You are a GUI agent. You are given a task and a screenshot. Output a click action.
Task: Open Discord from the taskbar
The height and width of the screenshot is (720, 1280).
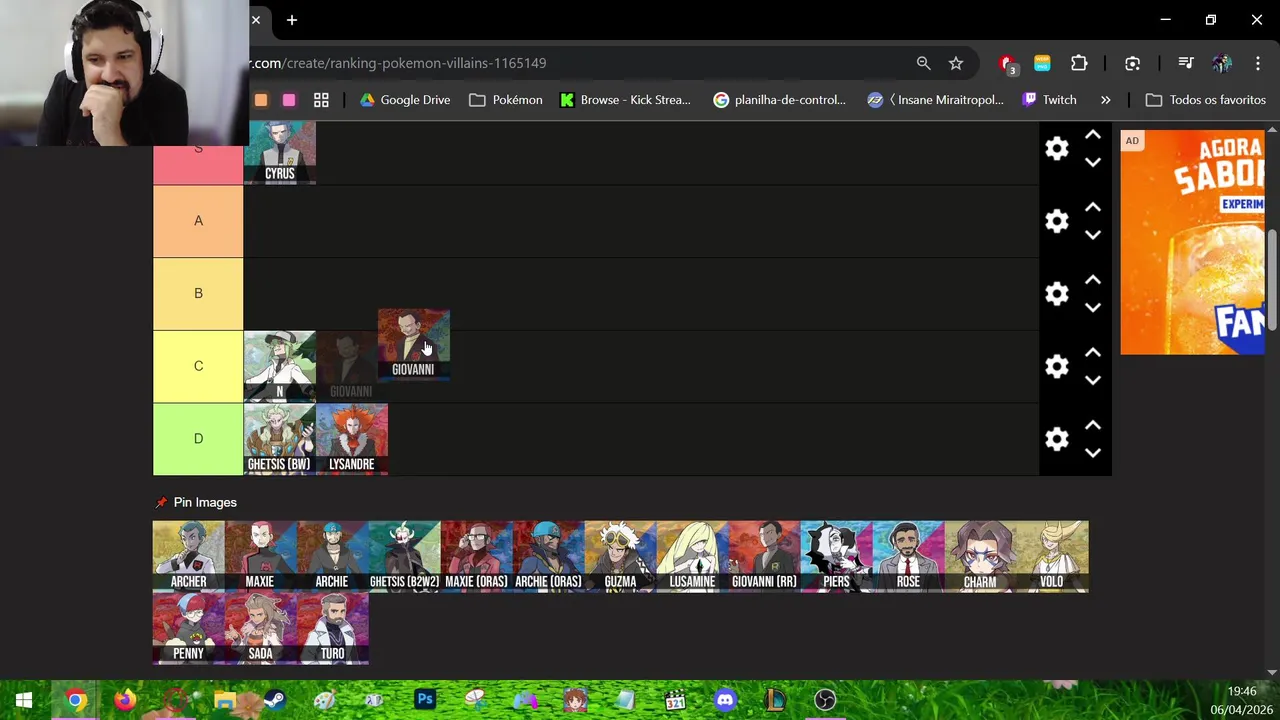[725, 700]
